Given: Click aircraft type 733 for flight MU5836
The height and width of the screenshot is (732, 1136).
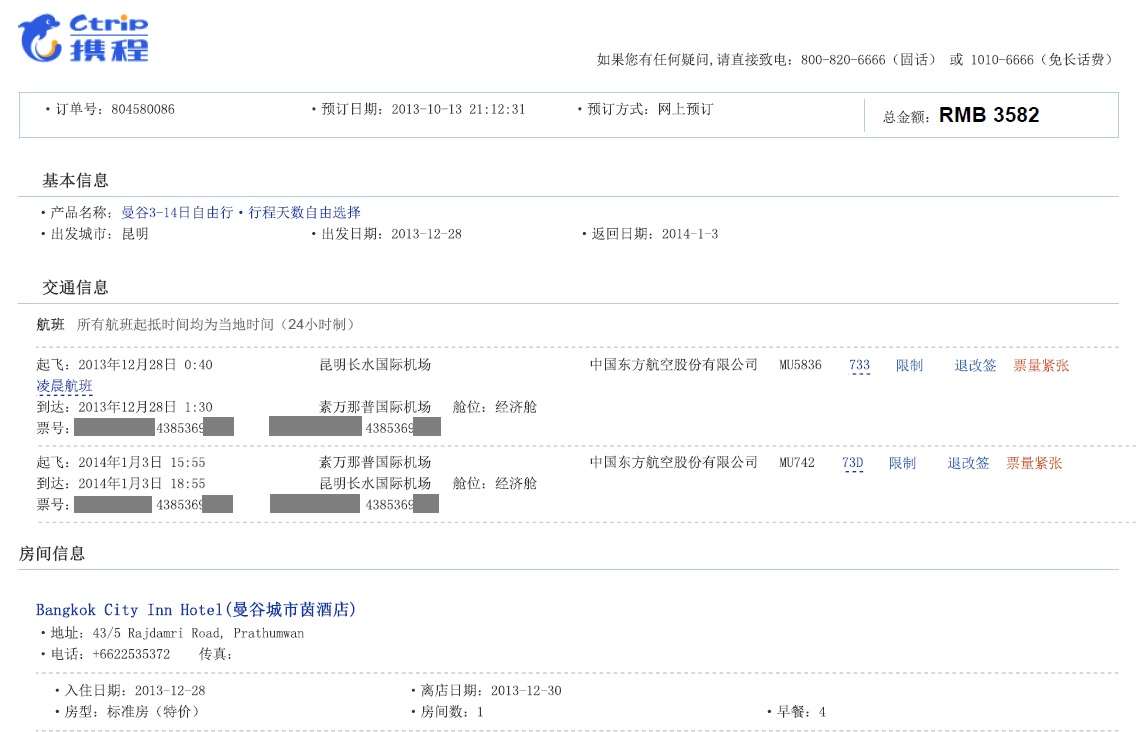Looking at the screenshot, I should click(859, 365).
